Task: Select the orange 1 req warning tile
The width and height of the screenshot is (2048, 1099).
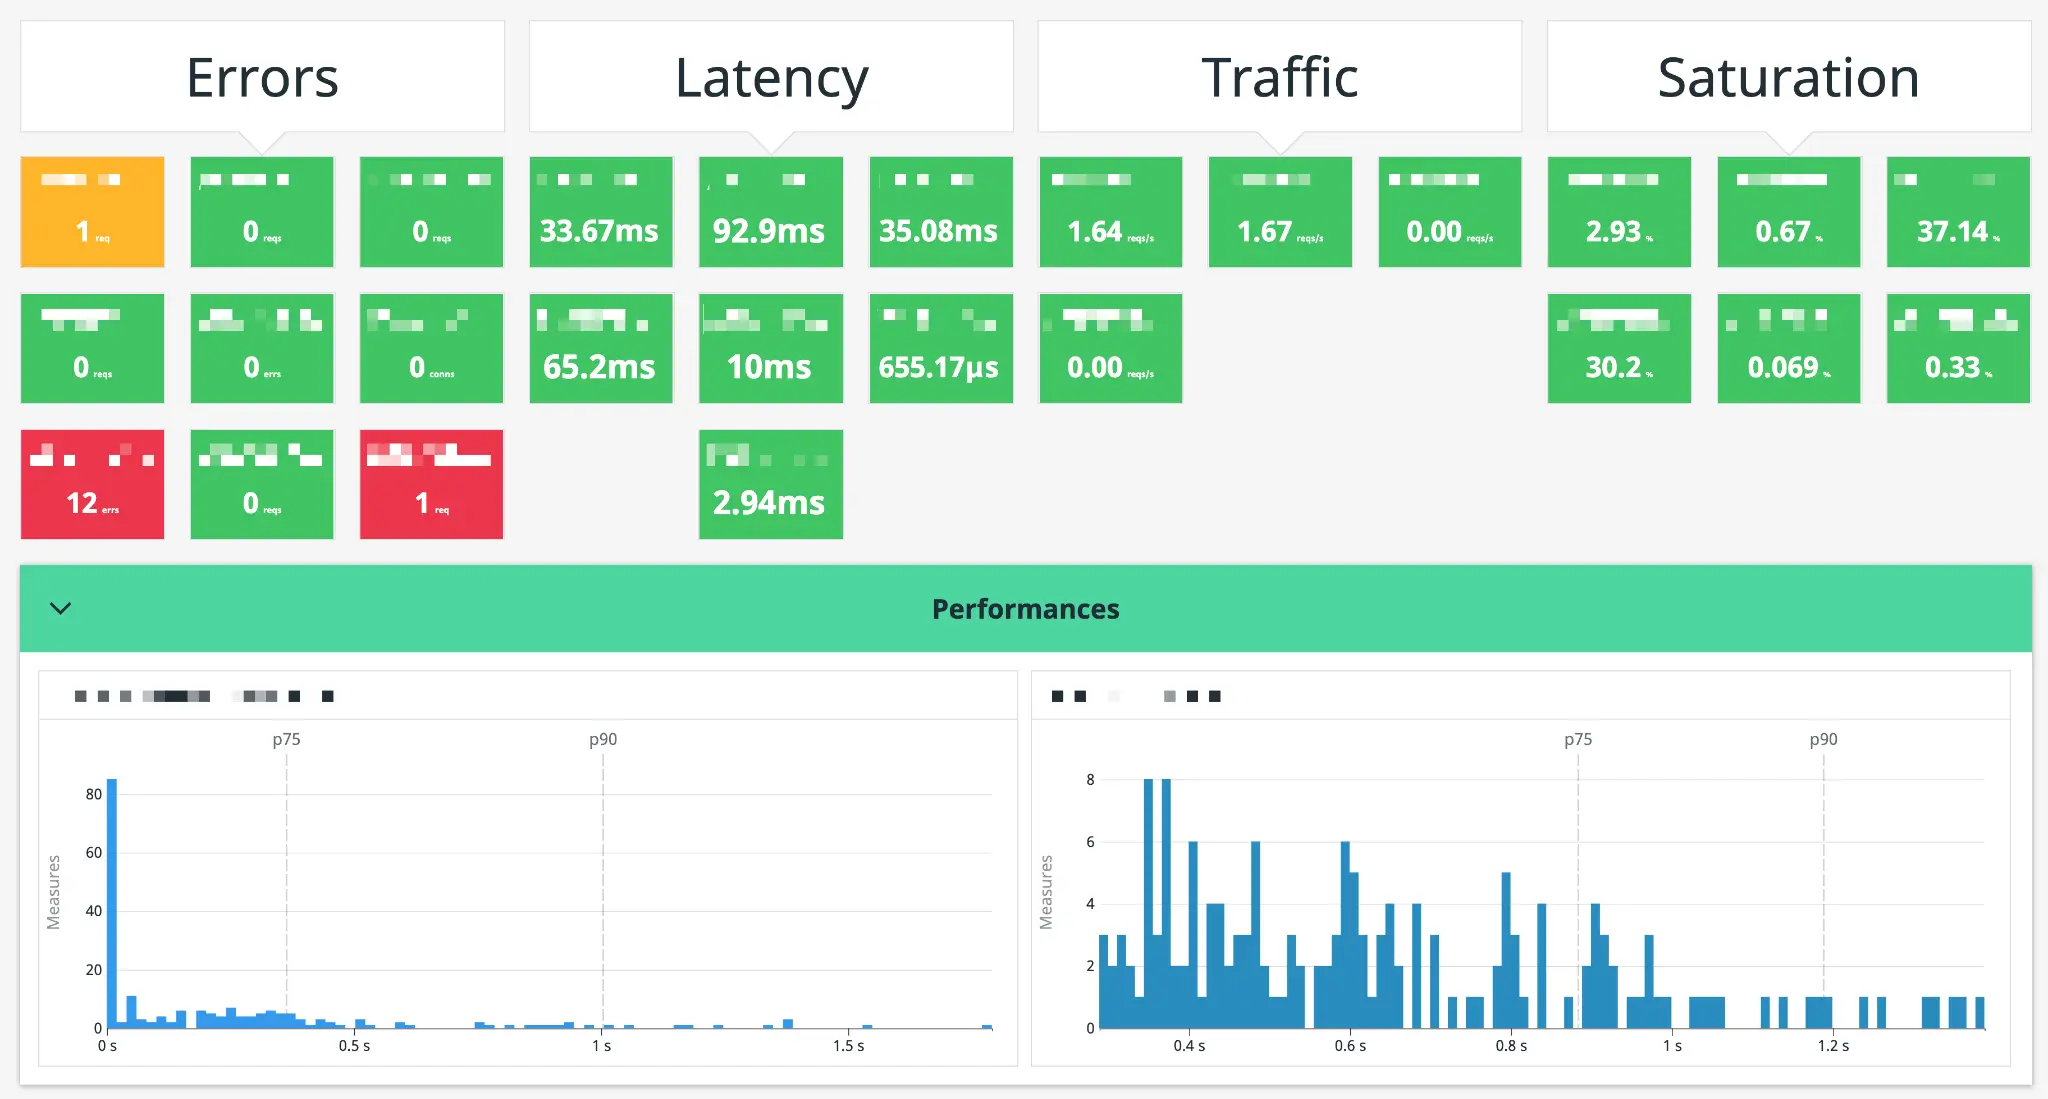Action: [x=92, y=211]
